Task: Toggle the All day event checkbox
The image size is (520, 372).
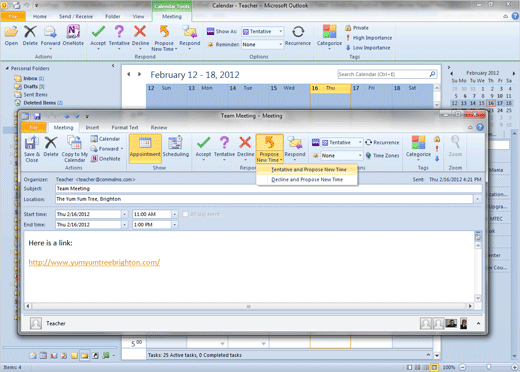Action: [185, 214]
